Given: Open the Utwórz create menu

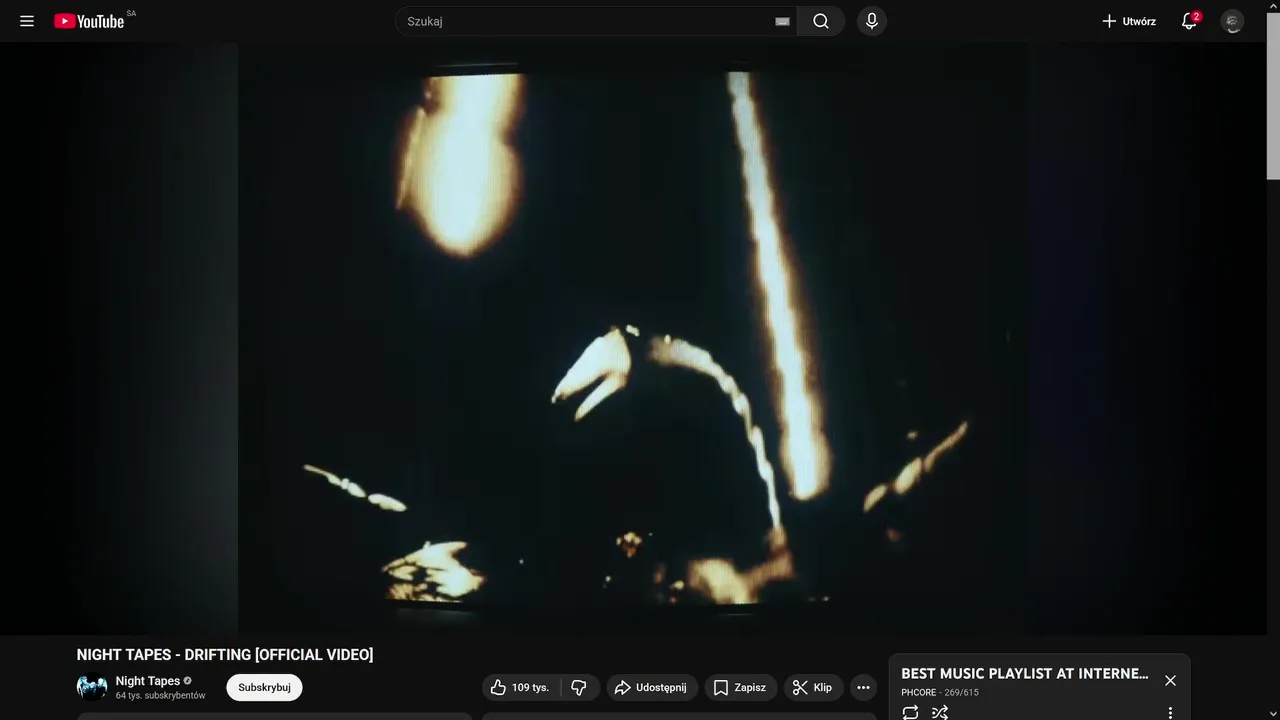Looking at the screenshot, I should point(1129,21).
